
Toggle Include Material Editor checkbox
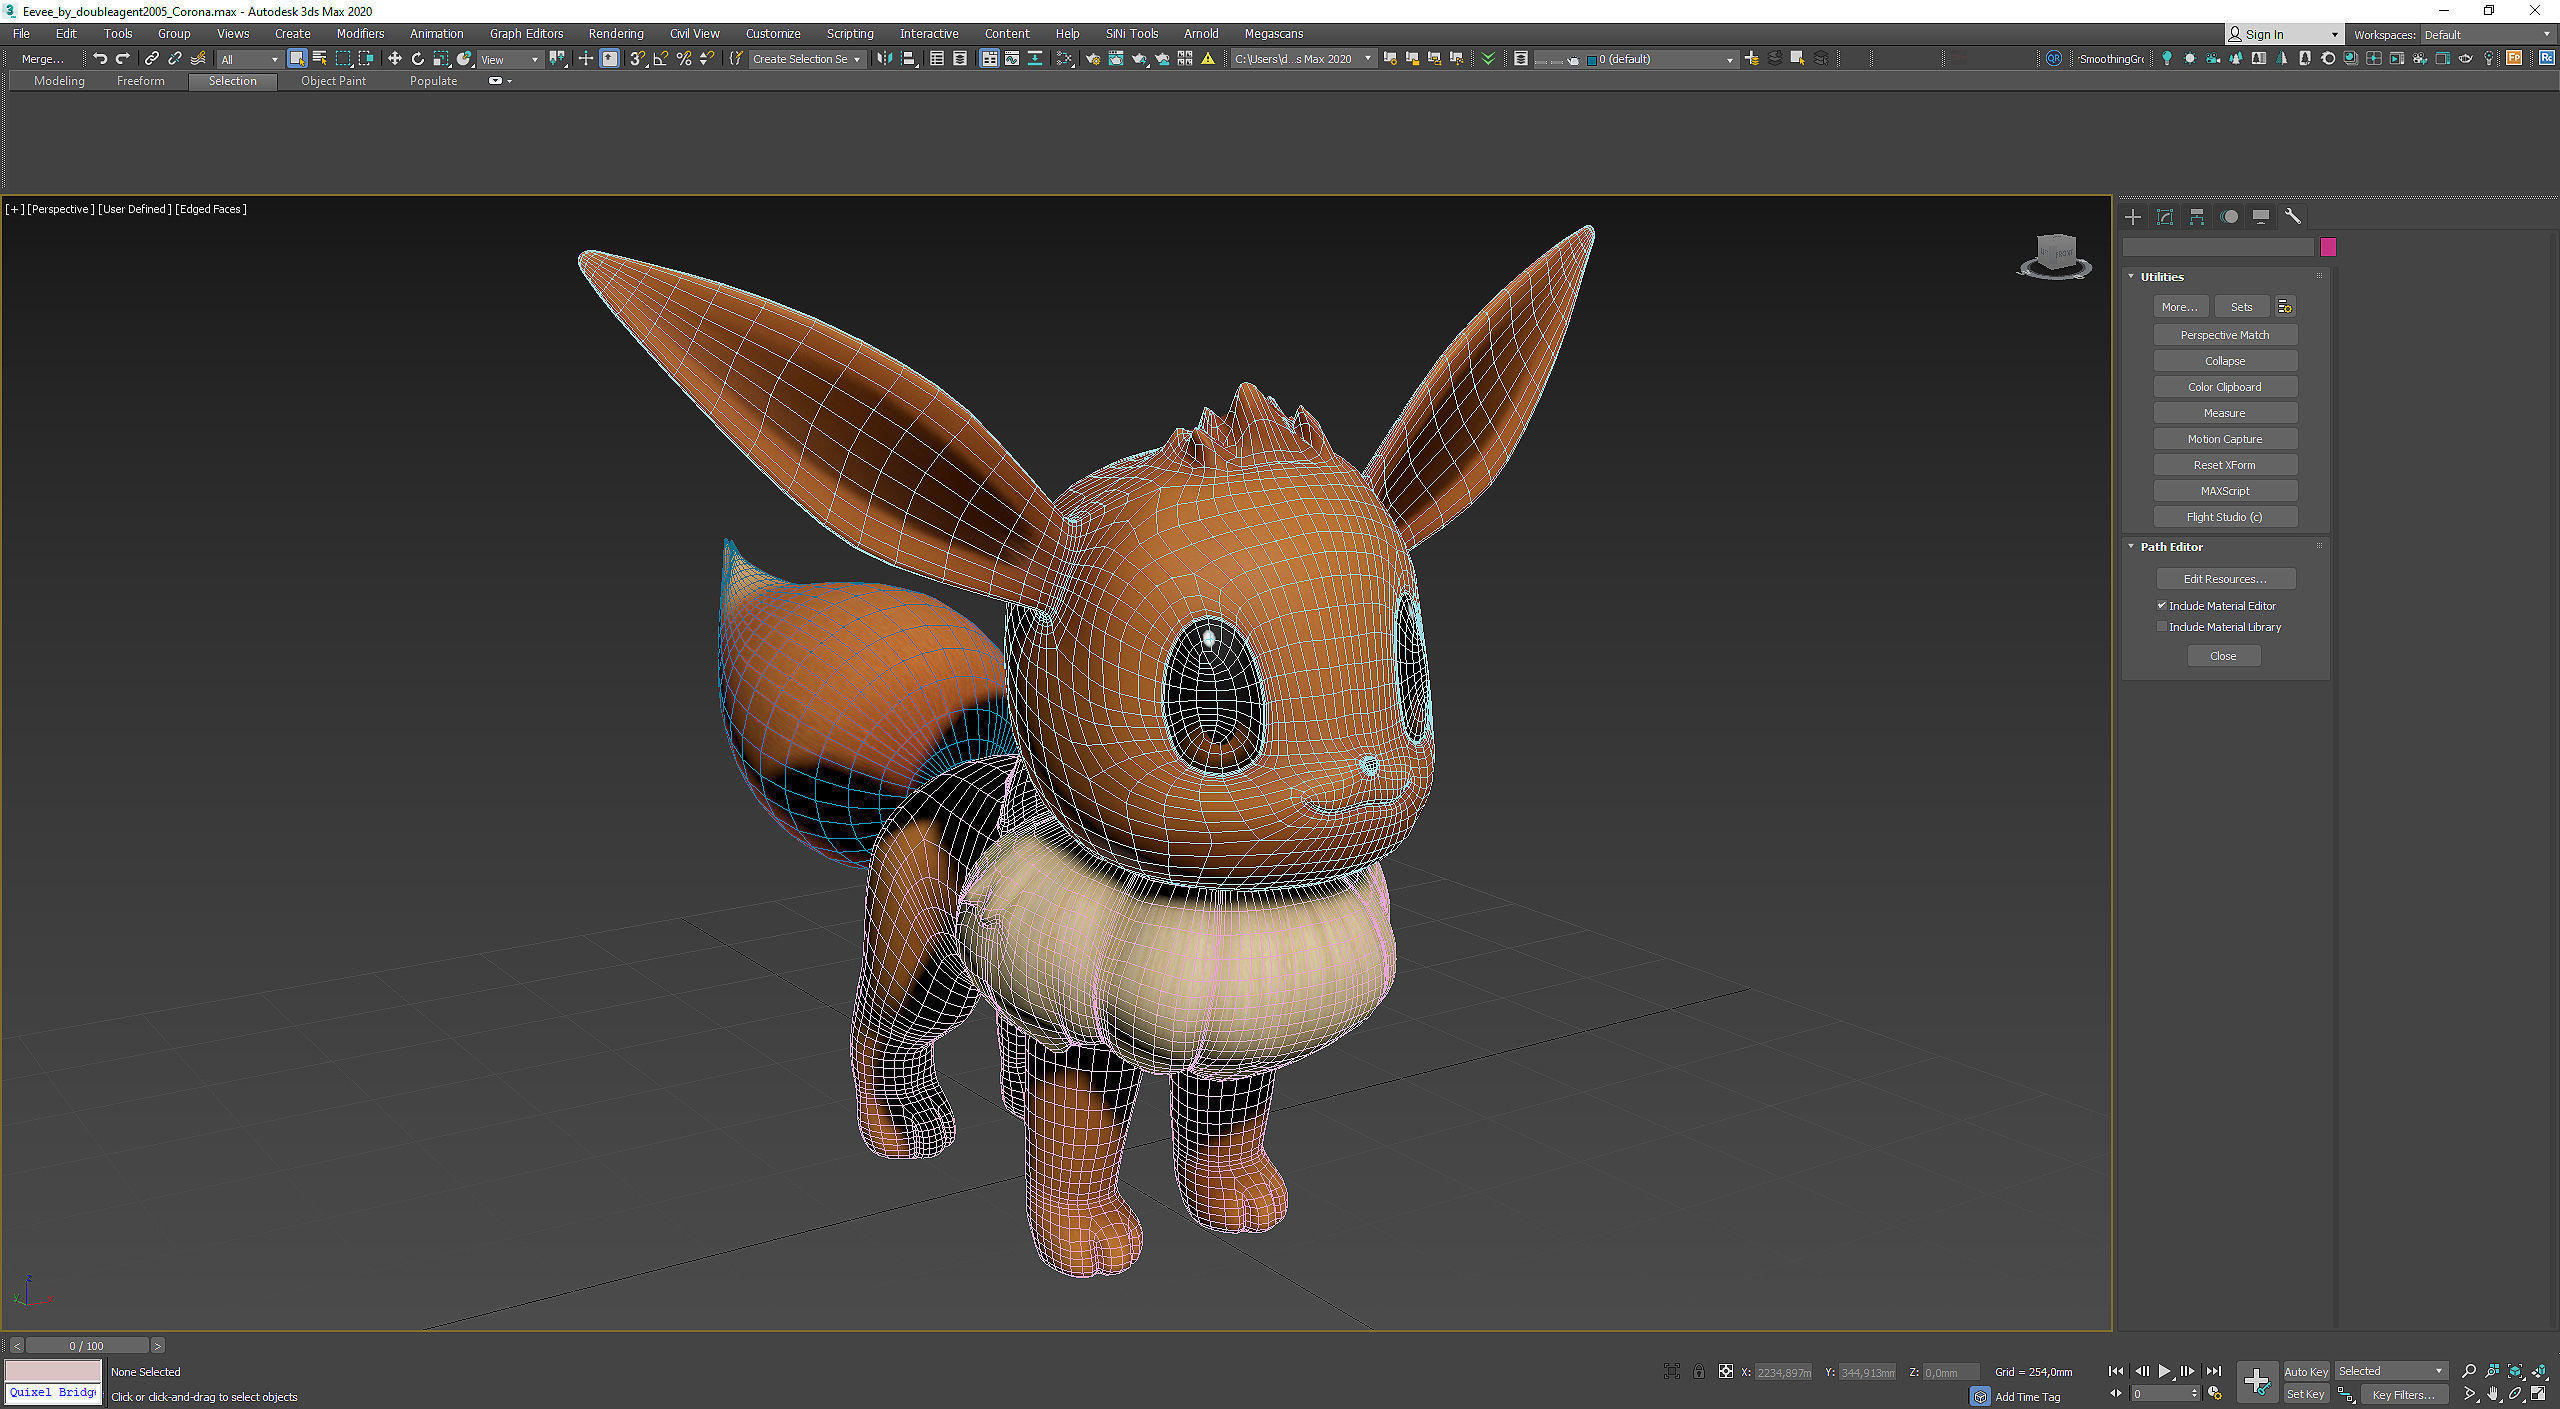(x=2162, y=606)
